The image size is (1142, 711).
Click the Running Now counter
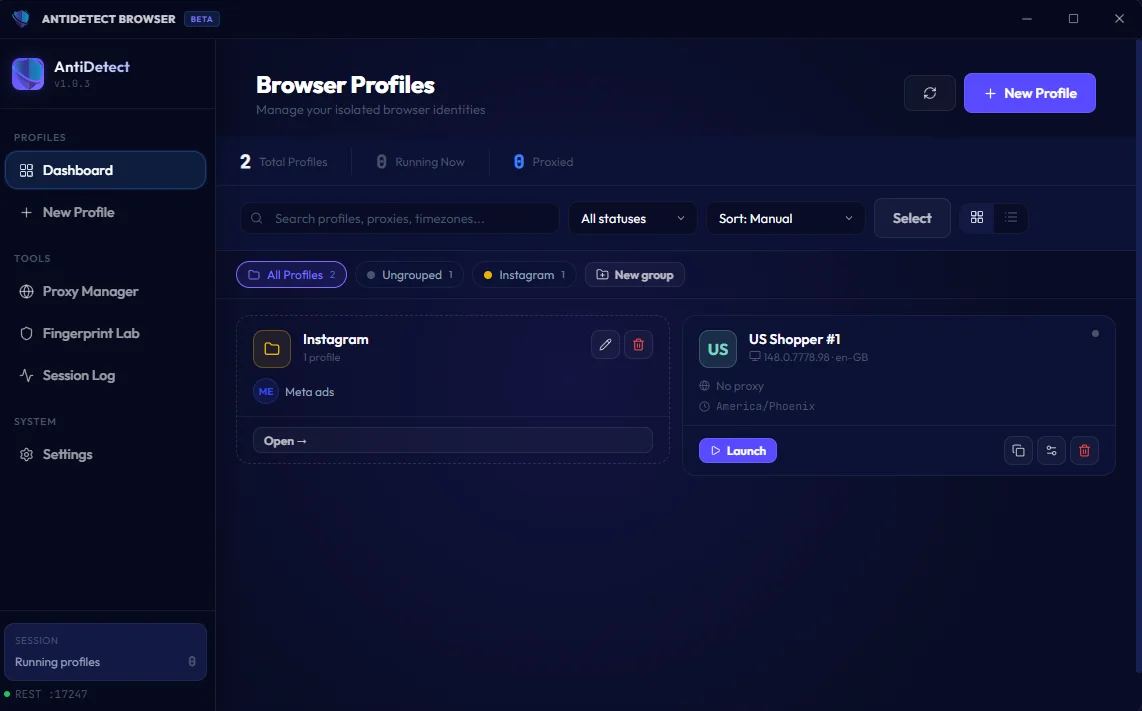(x=420, y=162)
